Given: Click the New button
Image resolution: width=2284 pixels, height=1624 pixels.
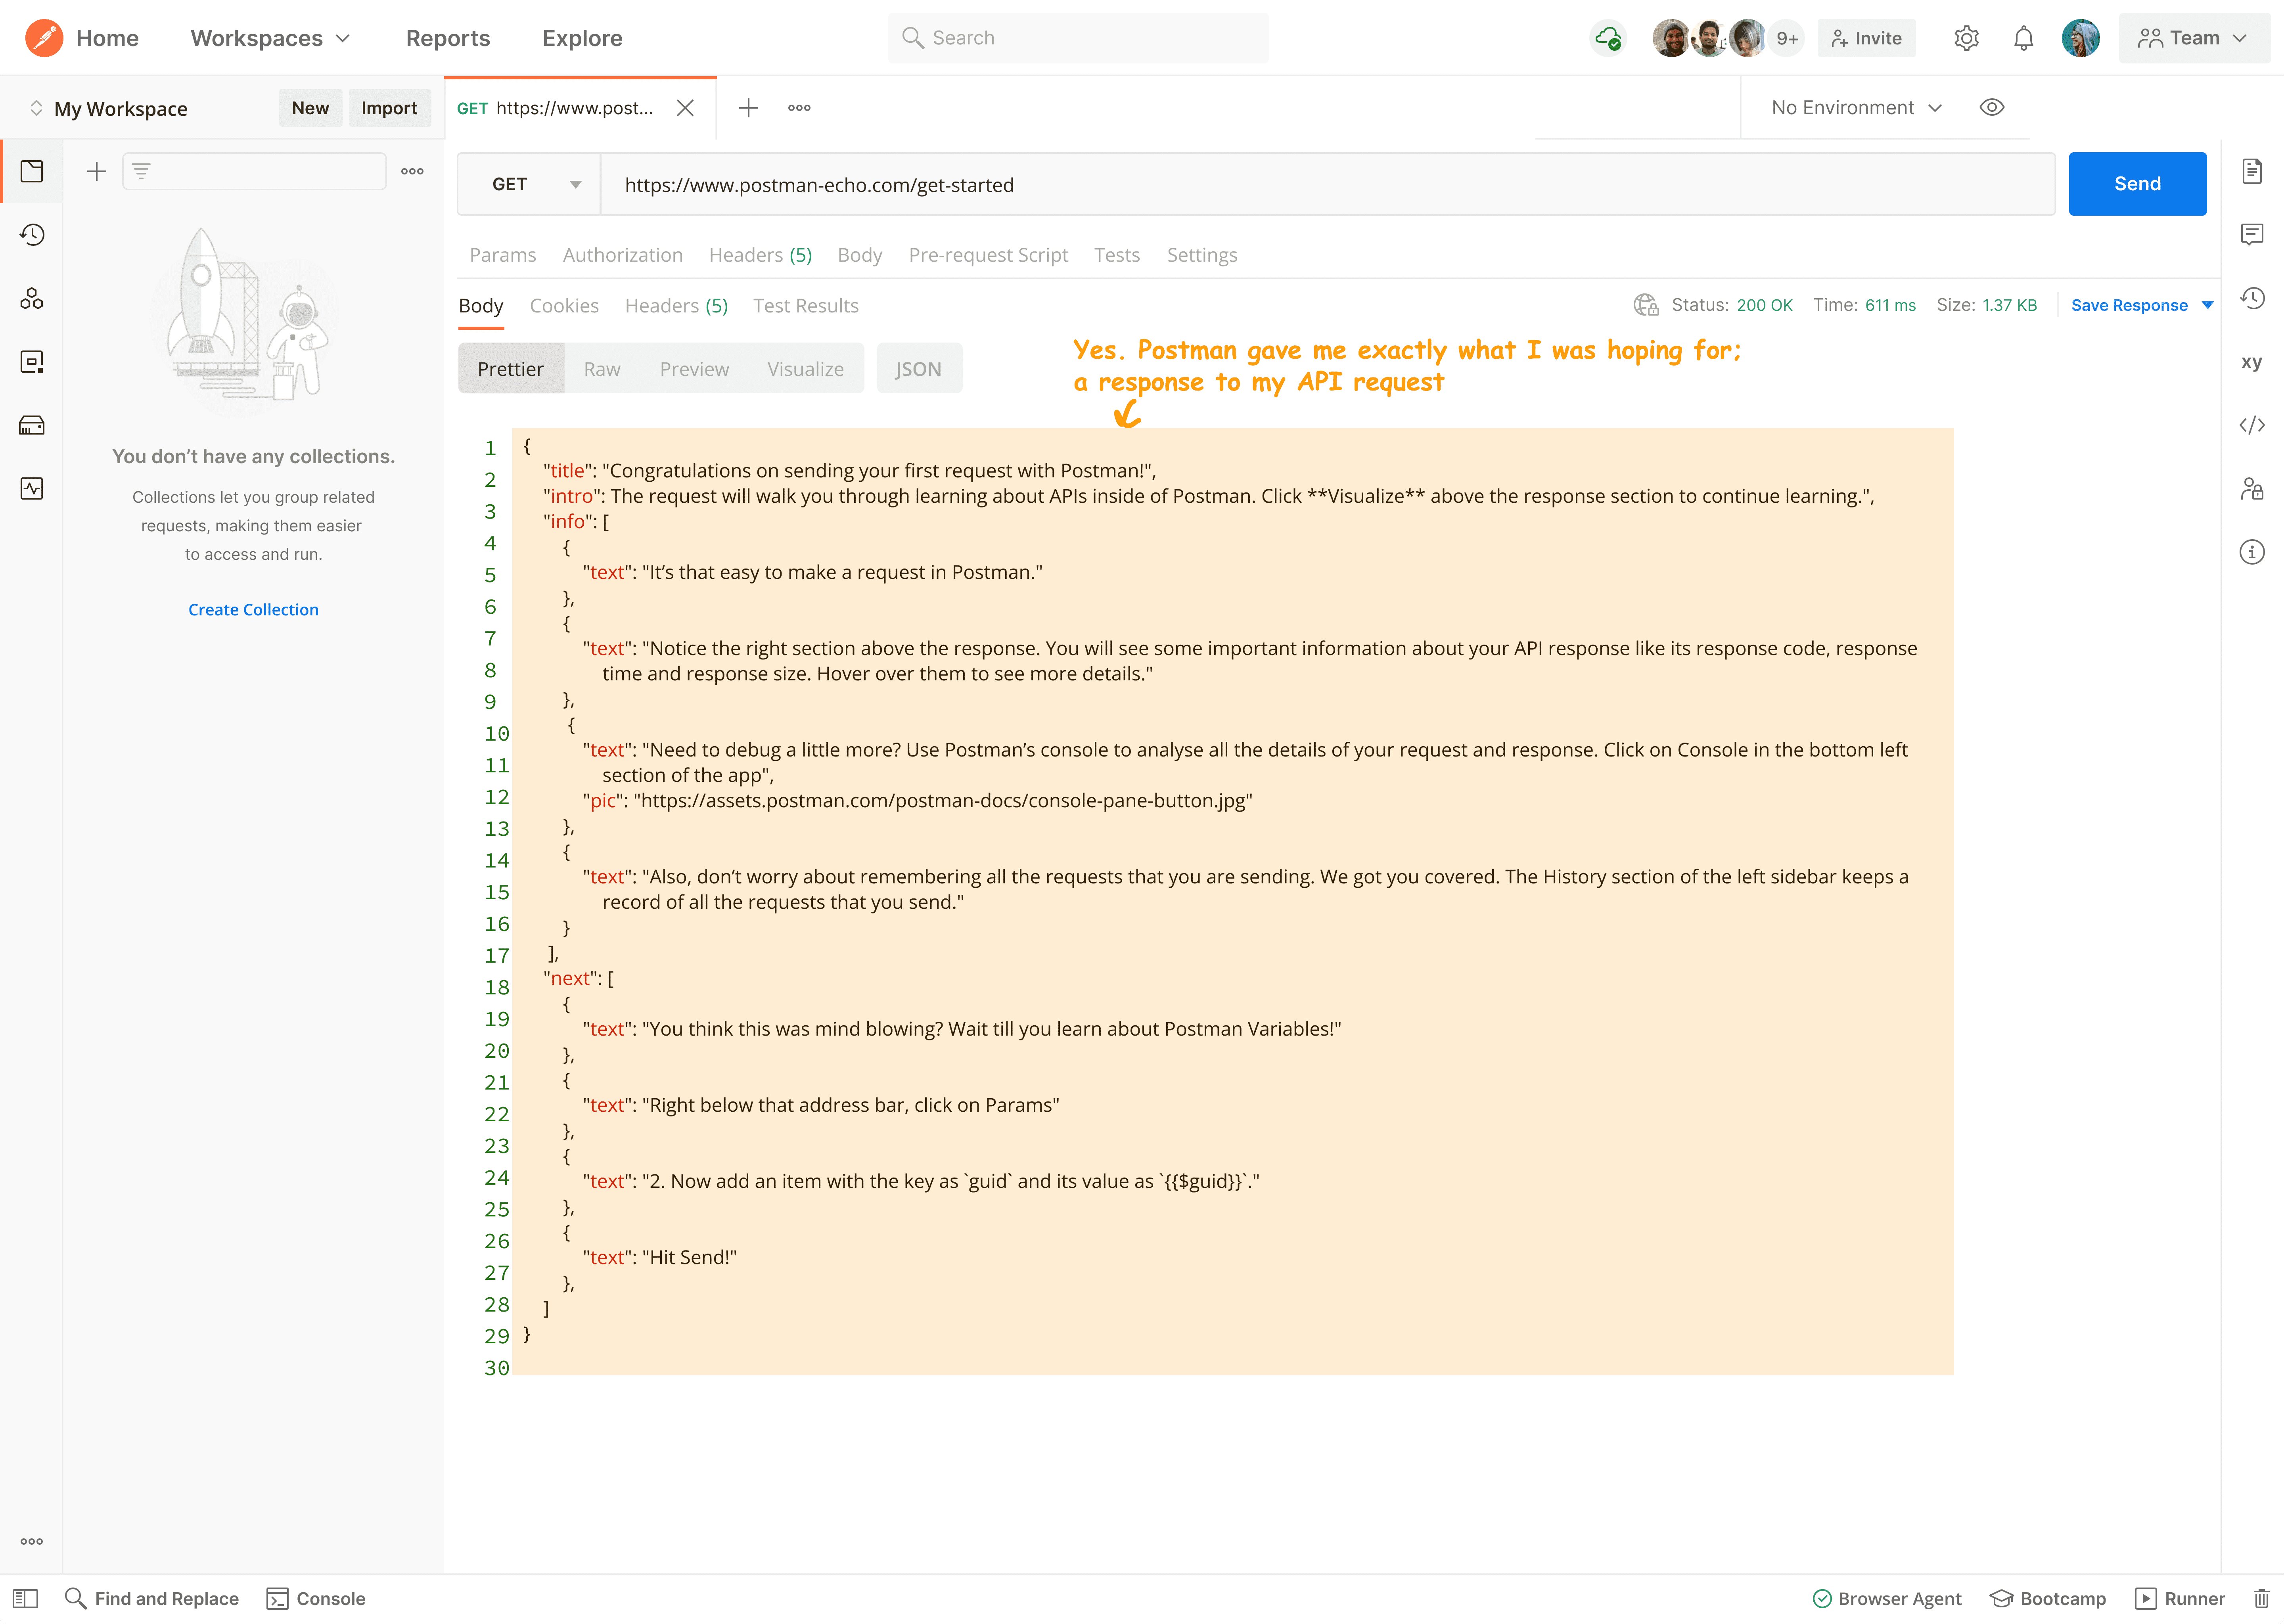Looking at the screenshot, I should click(310, 108).
